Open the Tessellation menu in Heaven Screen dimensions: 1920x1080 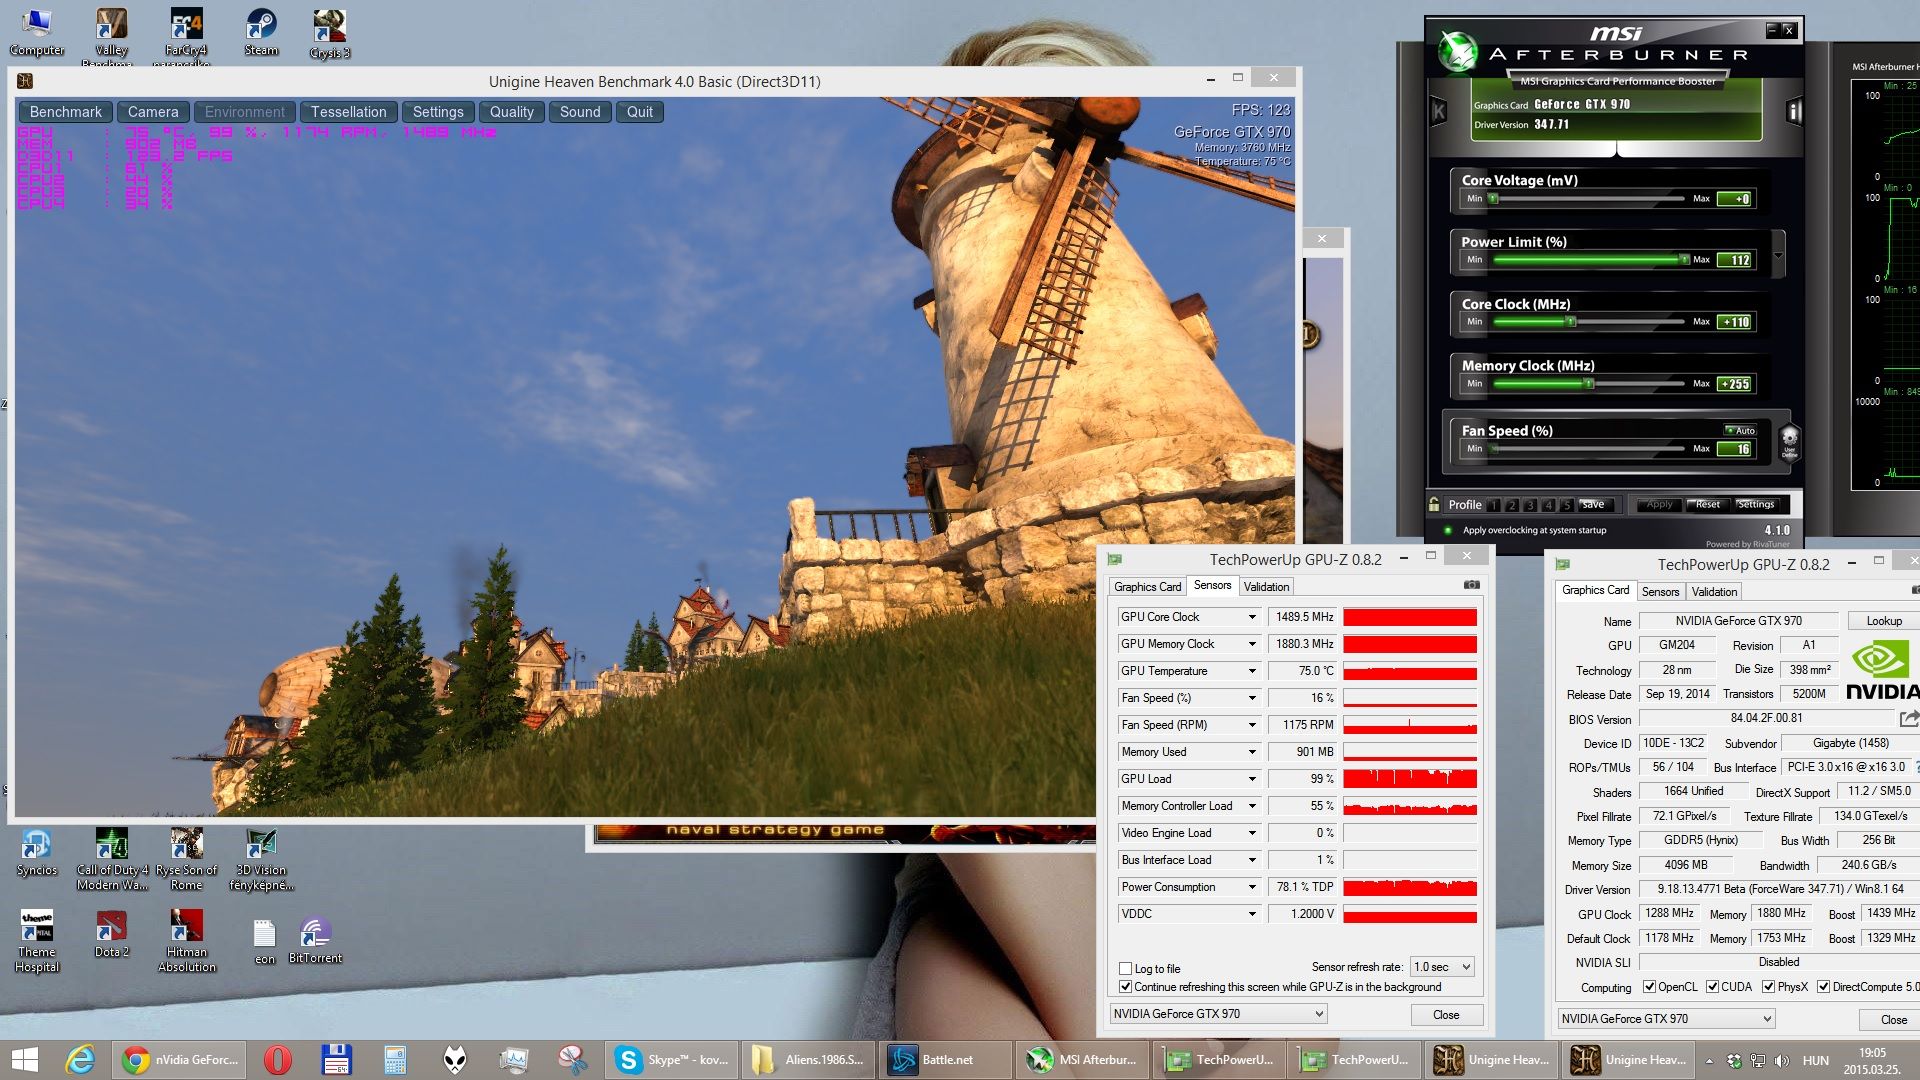pyautogui.click(x=348, y=112)
